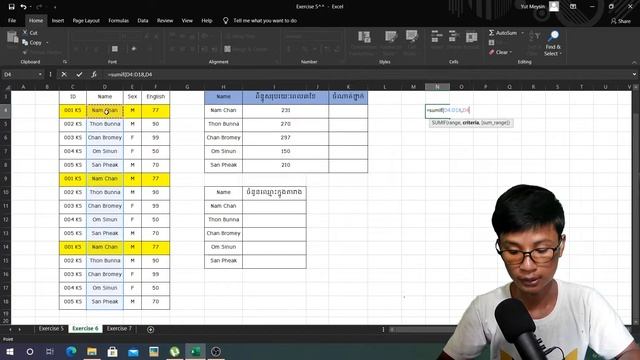This screenshot has width=640, height=360.
Task: Open Customize Quick Access Toolbar dropdown
Action: pos(55,7)
